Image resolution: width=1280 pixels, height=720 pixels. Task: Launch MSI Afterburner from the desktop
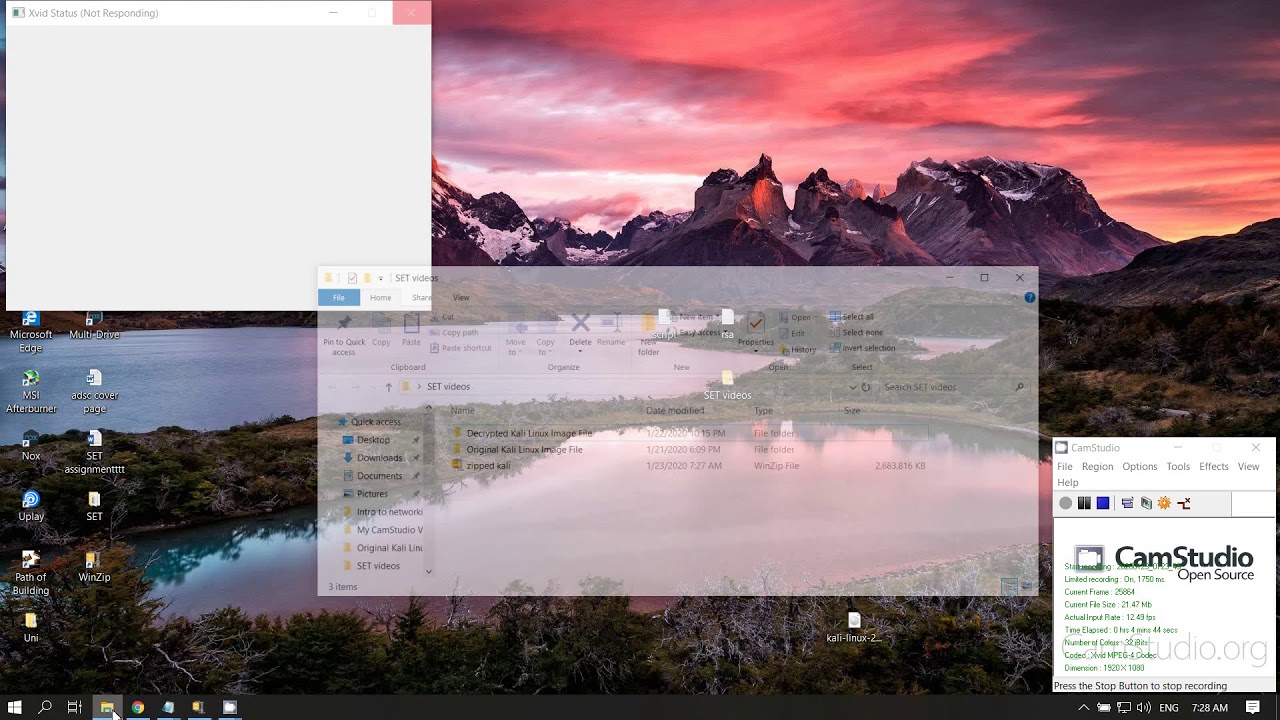click(x=31, y=393)
